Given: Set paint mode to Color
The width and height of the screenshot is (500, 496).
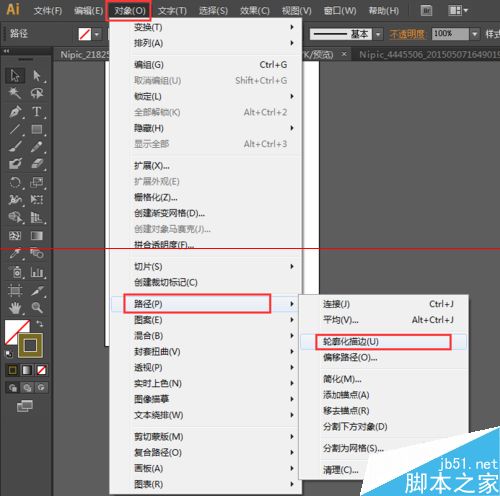Looking at the screenshot, I should pyautogui.click(x=13, y=370).
